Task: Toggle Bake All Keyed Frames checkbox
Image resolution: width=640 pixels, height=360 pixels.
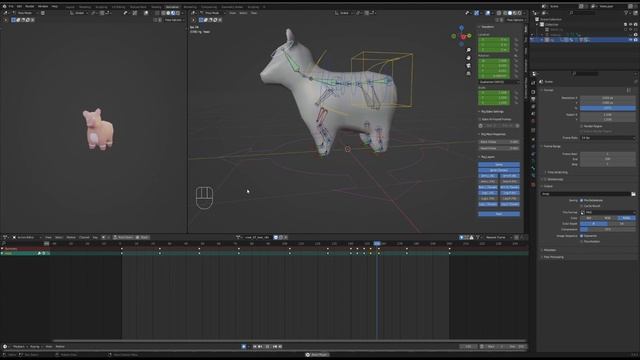Action: [x=480, y=119]
